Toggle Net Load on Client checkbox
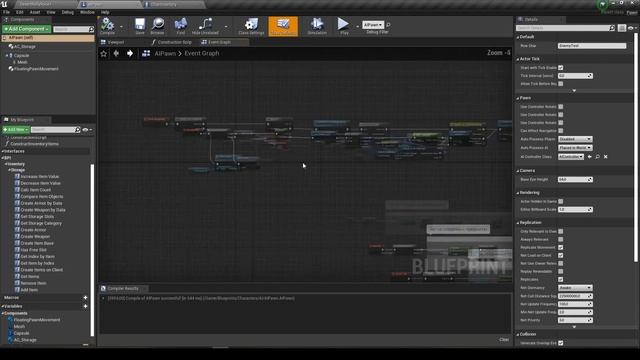The width and height of the screenshot is (640, 360). point(561,256)
